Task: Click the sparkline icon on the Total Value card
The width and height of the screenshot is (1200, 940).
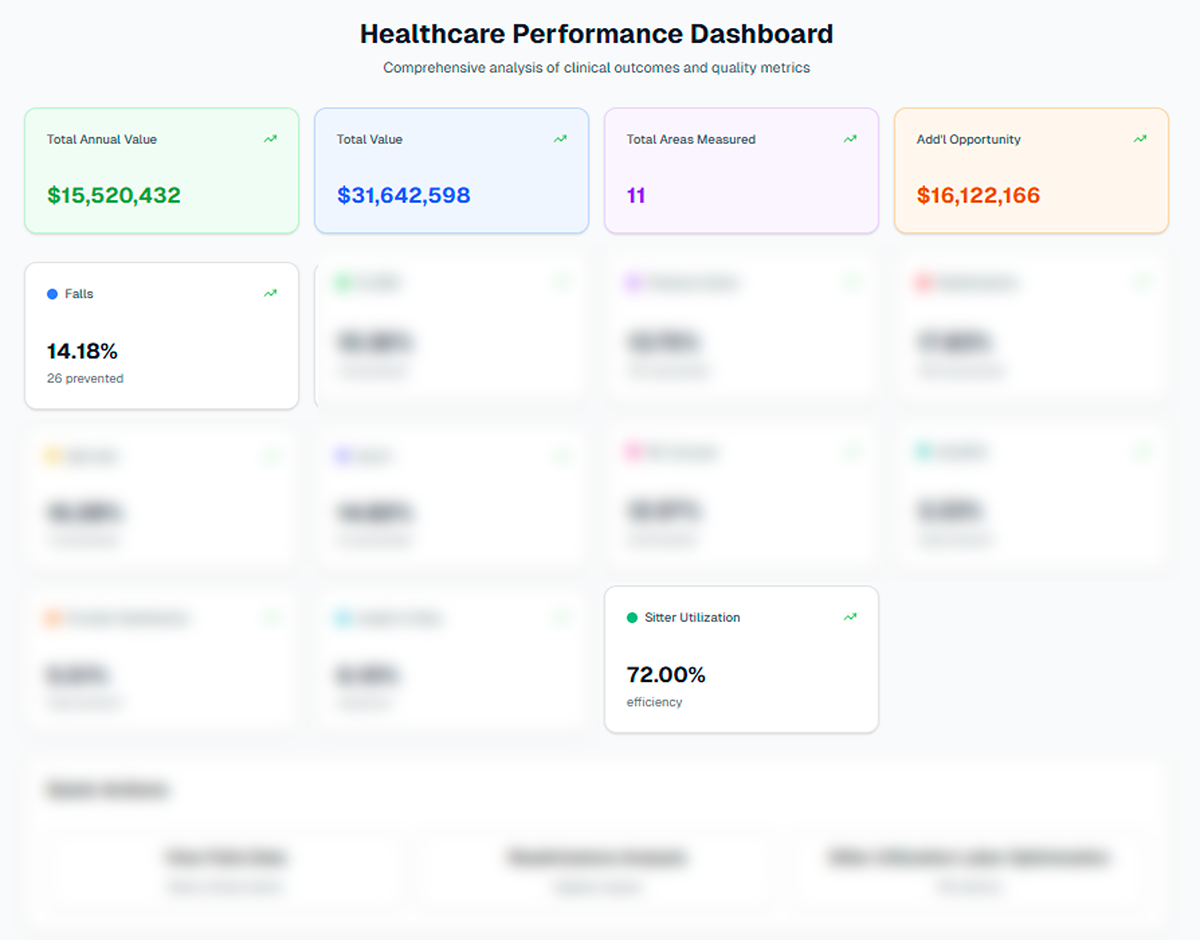Action: click(559, 139)
